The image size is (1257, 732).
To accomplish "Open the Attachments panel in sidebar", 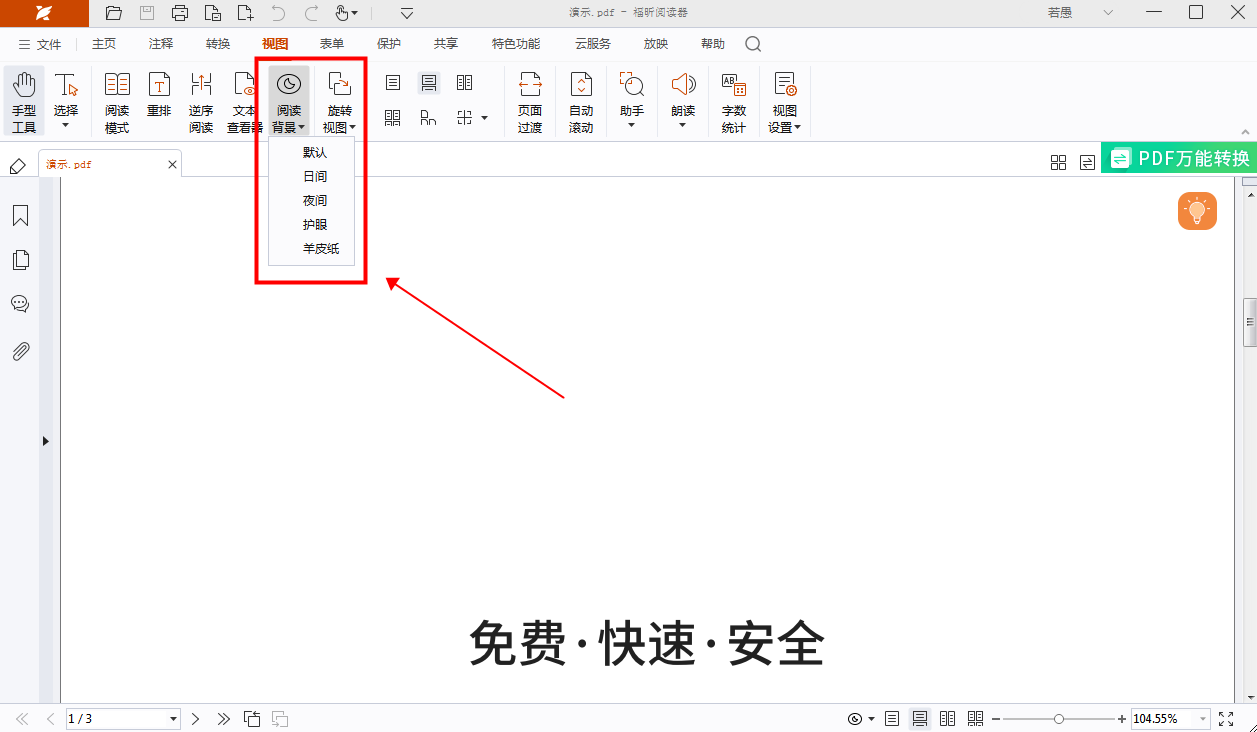I will coord(20,350).
